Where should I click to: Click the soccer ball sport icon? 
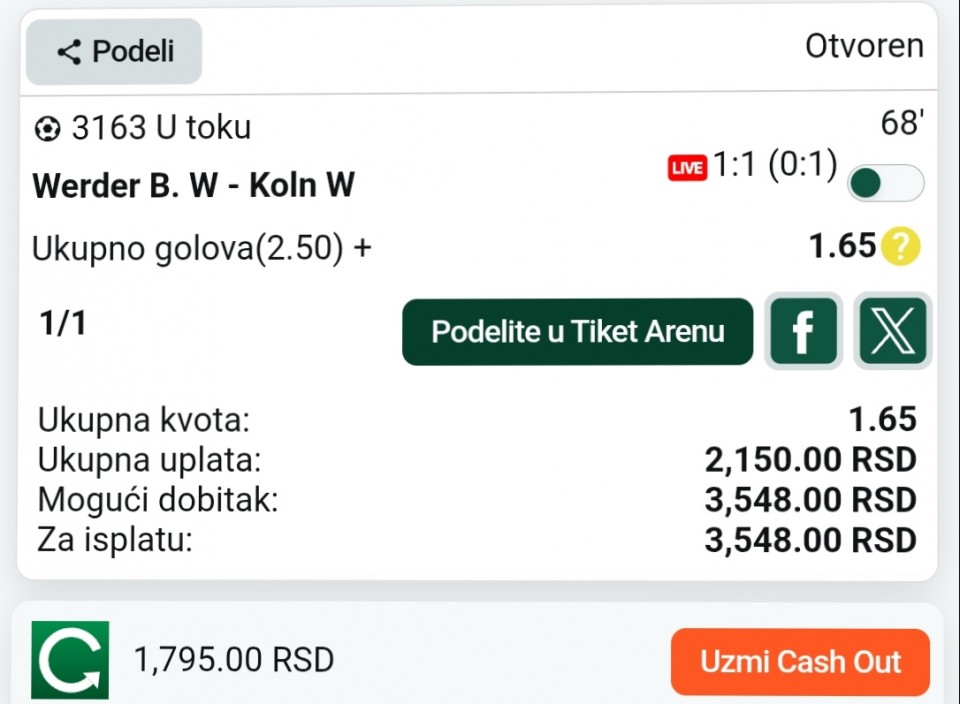(x=47, y=129)
